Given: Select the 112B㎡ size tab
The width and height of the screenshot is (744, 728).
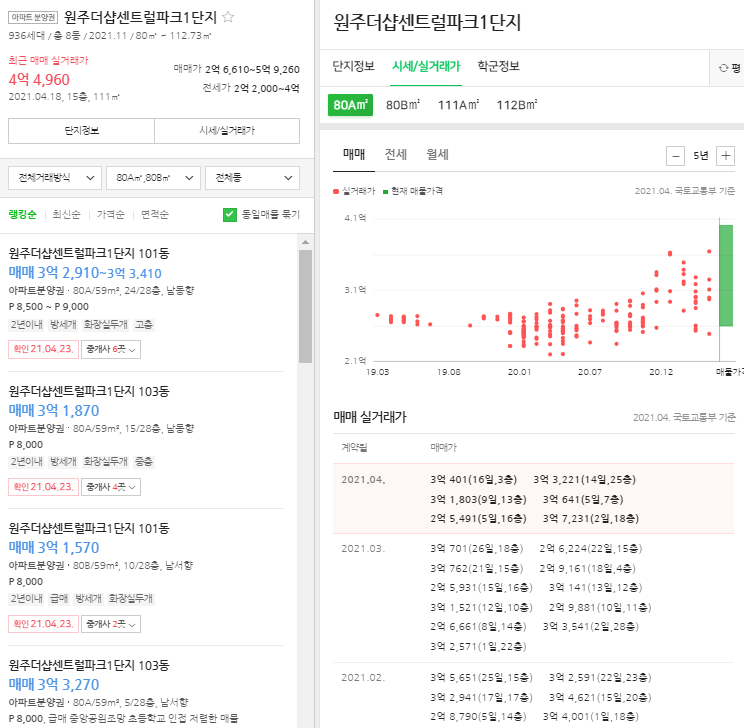Looking at the screenshot, I should 517,105.
